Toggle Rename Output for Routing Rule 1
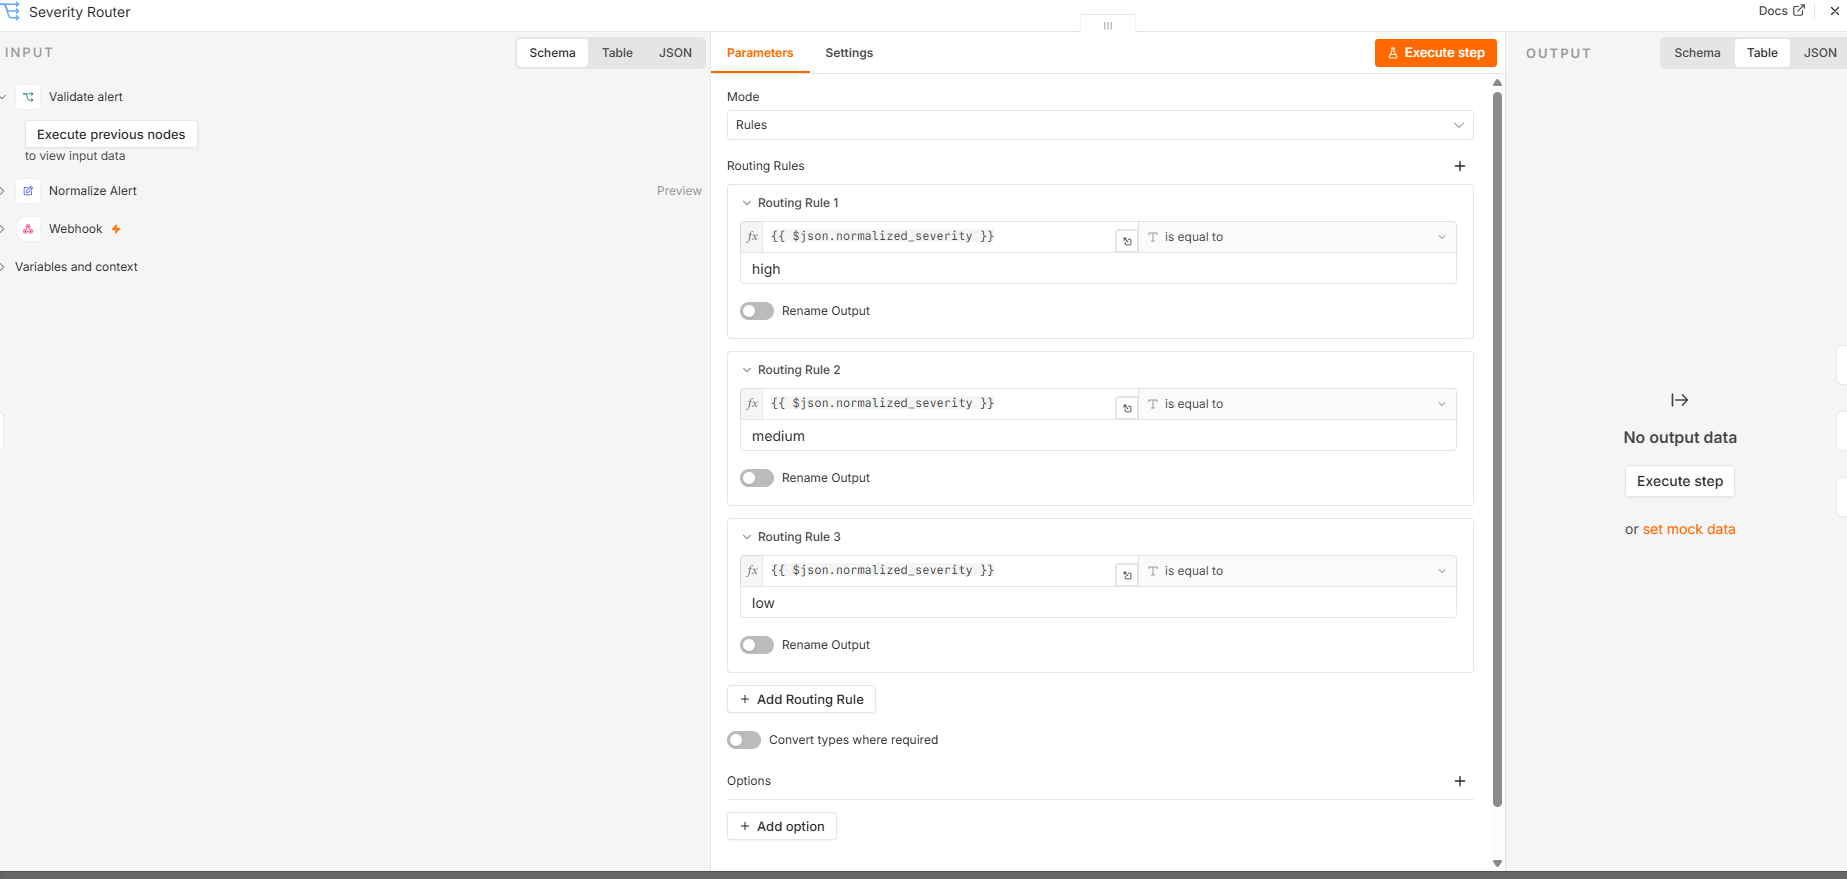The image size is (1847, 879). pyautogui.click(x=757, y=311)
